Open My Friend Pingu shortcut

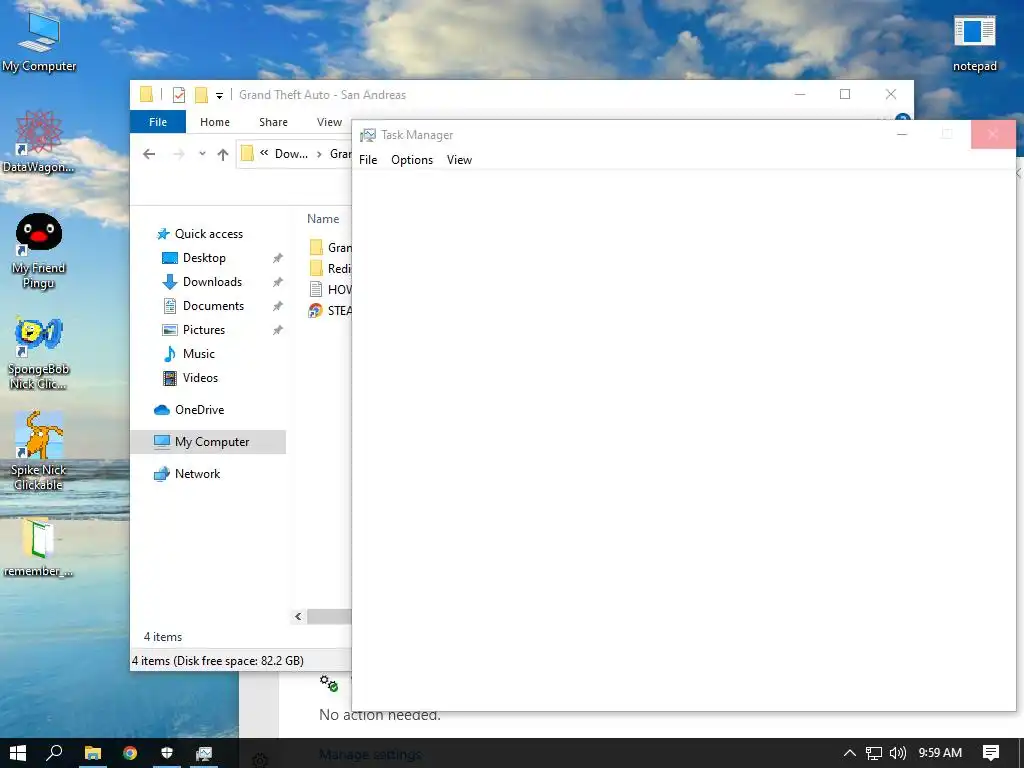click(39, 251)
